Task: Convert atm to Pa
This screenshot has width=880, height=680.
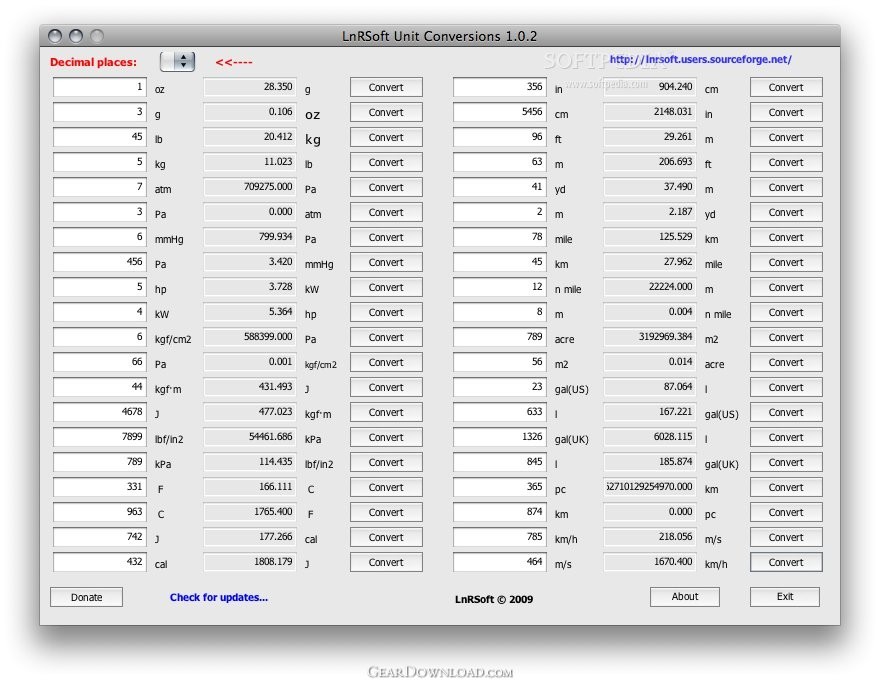Action: (x=386, y=187)
